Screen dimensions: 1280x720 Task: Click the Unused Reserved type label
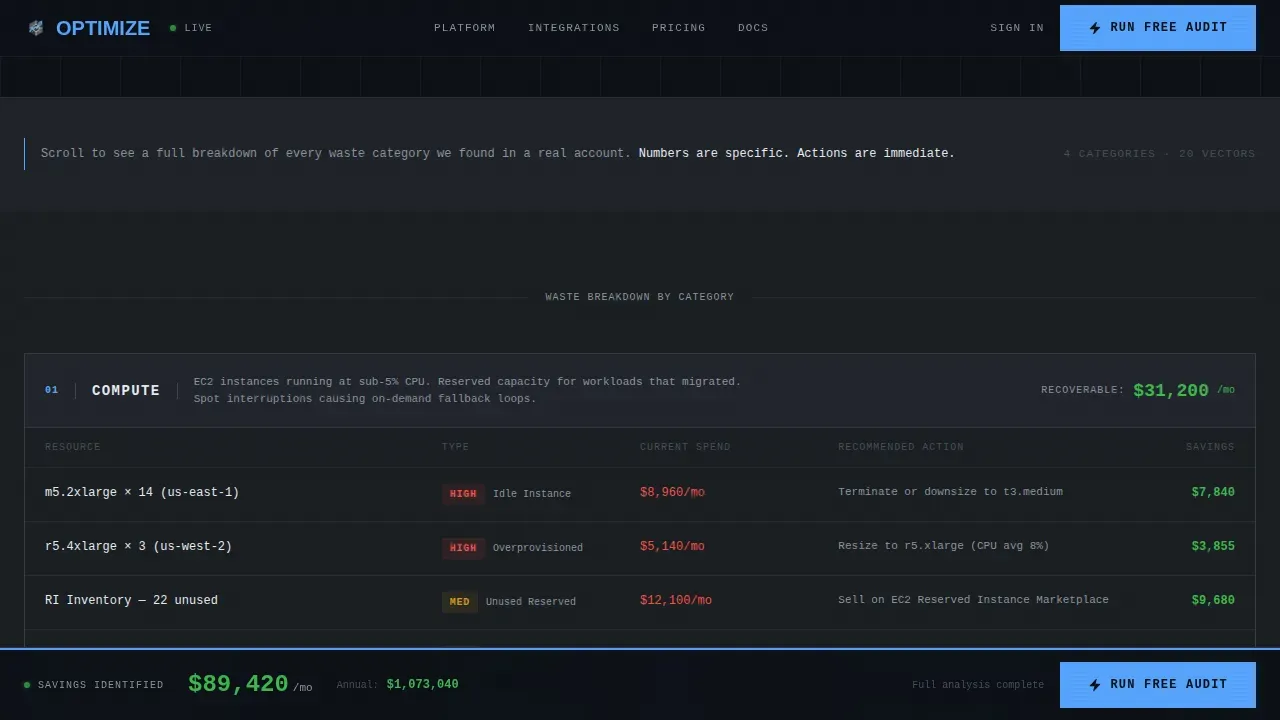pyautogui.click(x=531, y=602)
